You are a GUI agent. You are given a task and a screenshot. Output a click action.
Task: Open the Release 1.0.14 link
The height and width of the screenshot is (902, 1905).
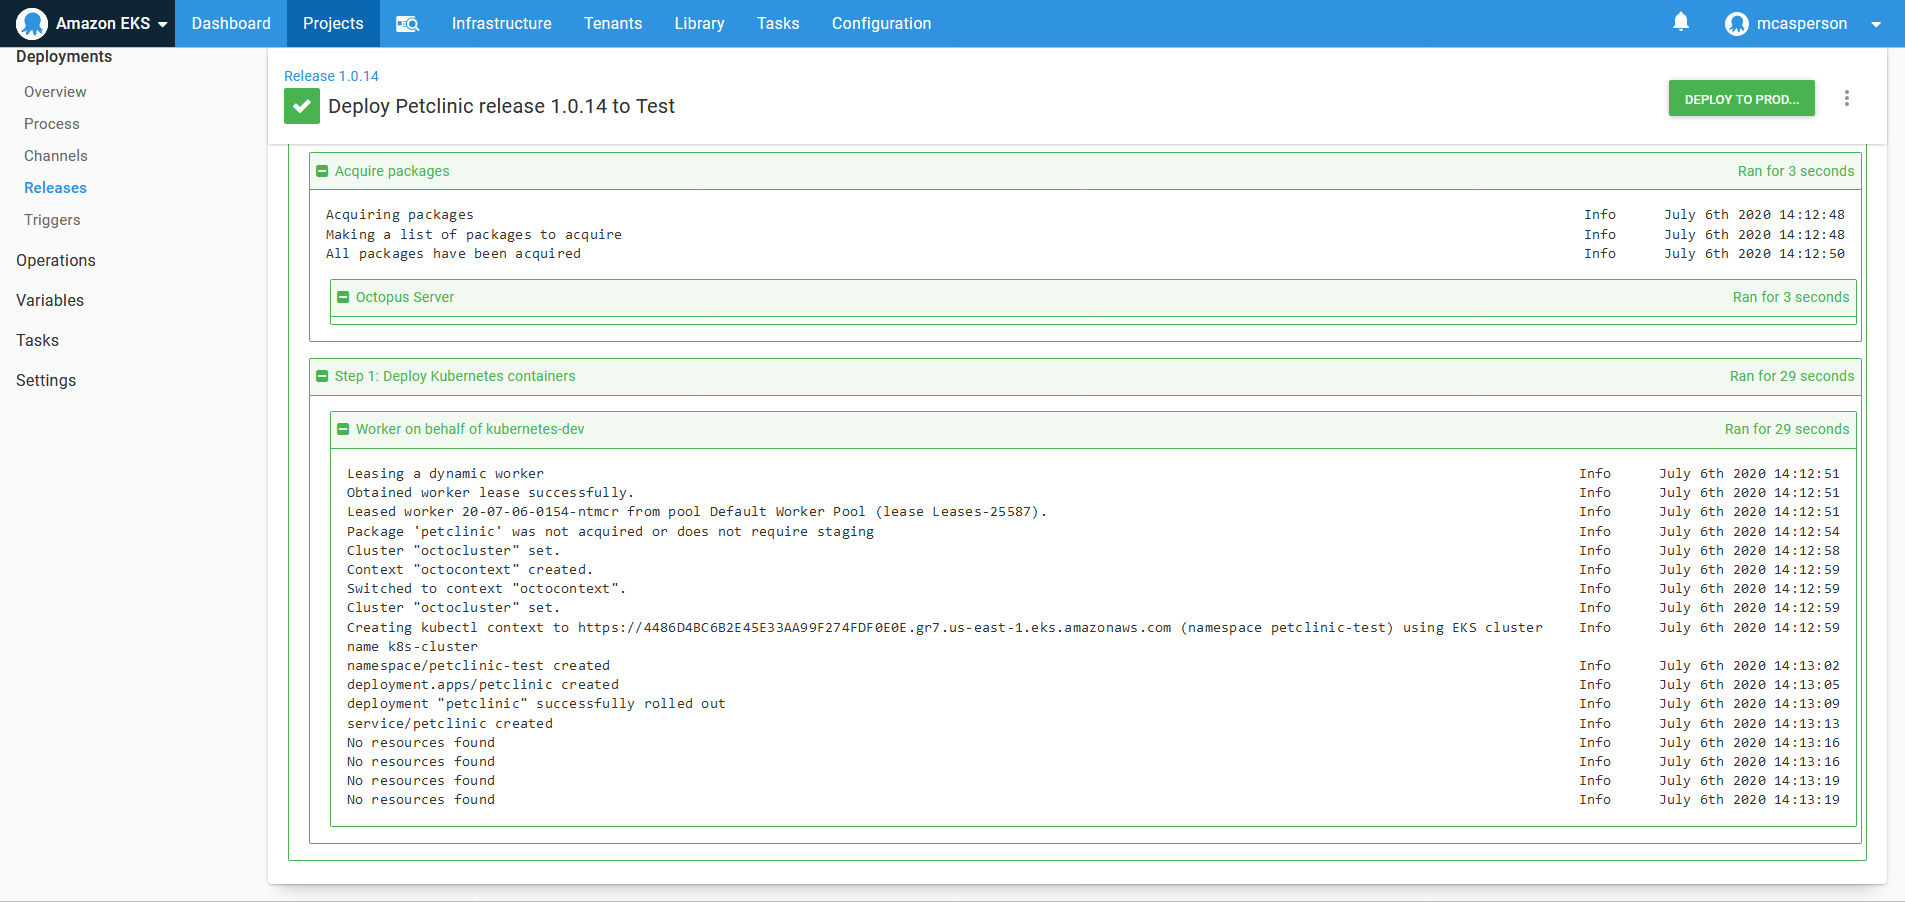click(x=331, y=75)
